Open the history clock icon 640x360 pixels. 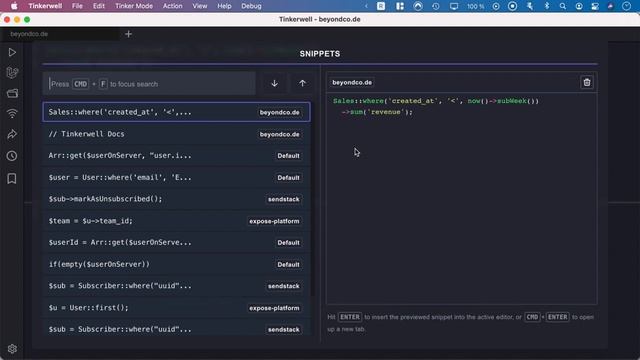point(12,156)
